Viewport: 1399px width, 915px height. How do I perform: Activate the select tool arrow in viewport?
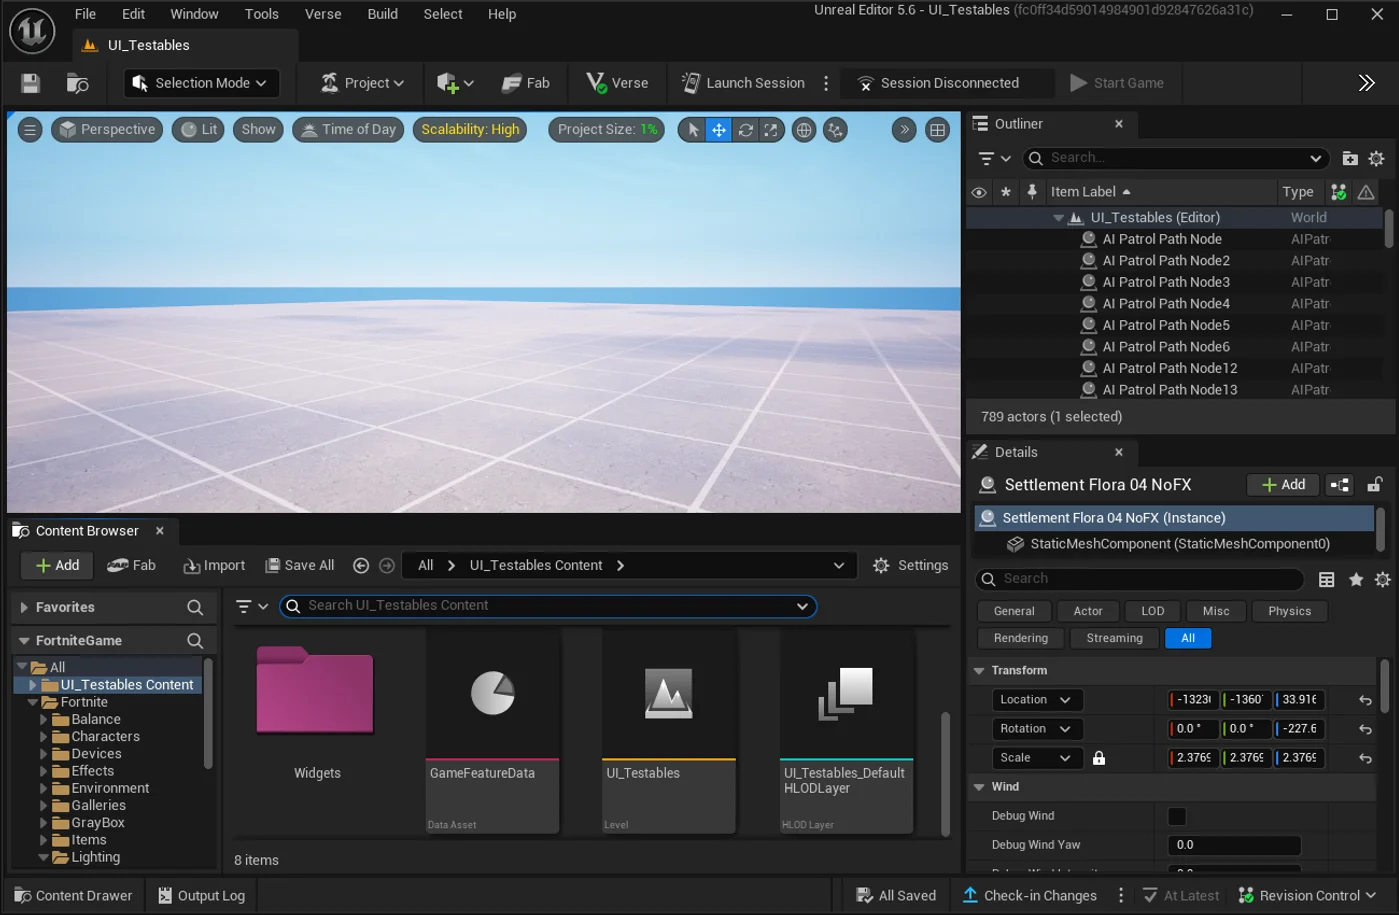pyautogui.click(x=693, y=130)
